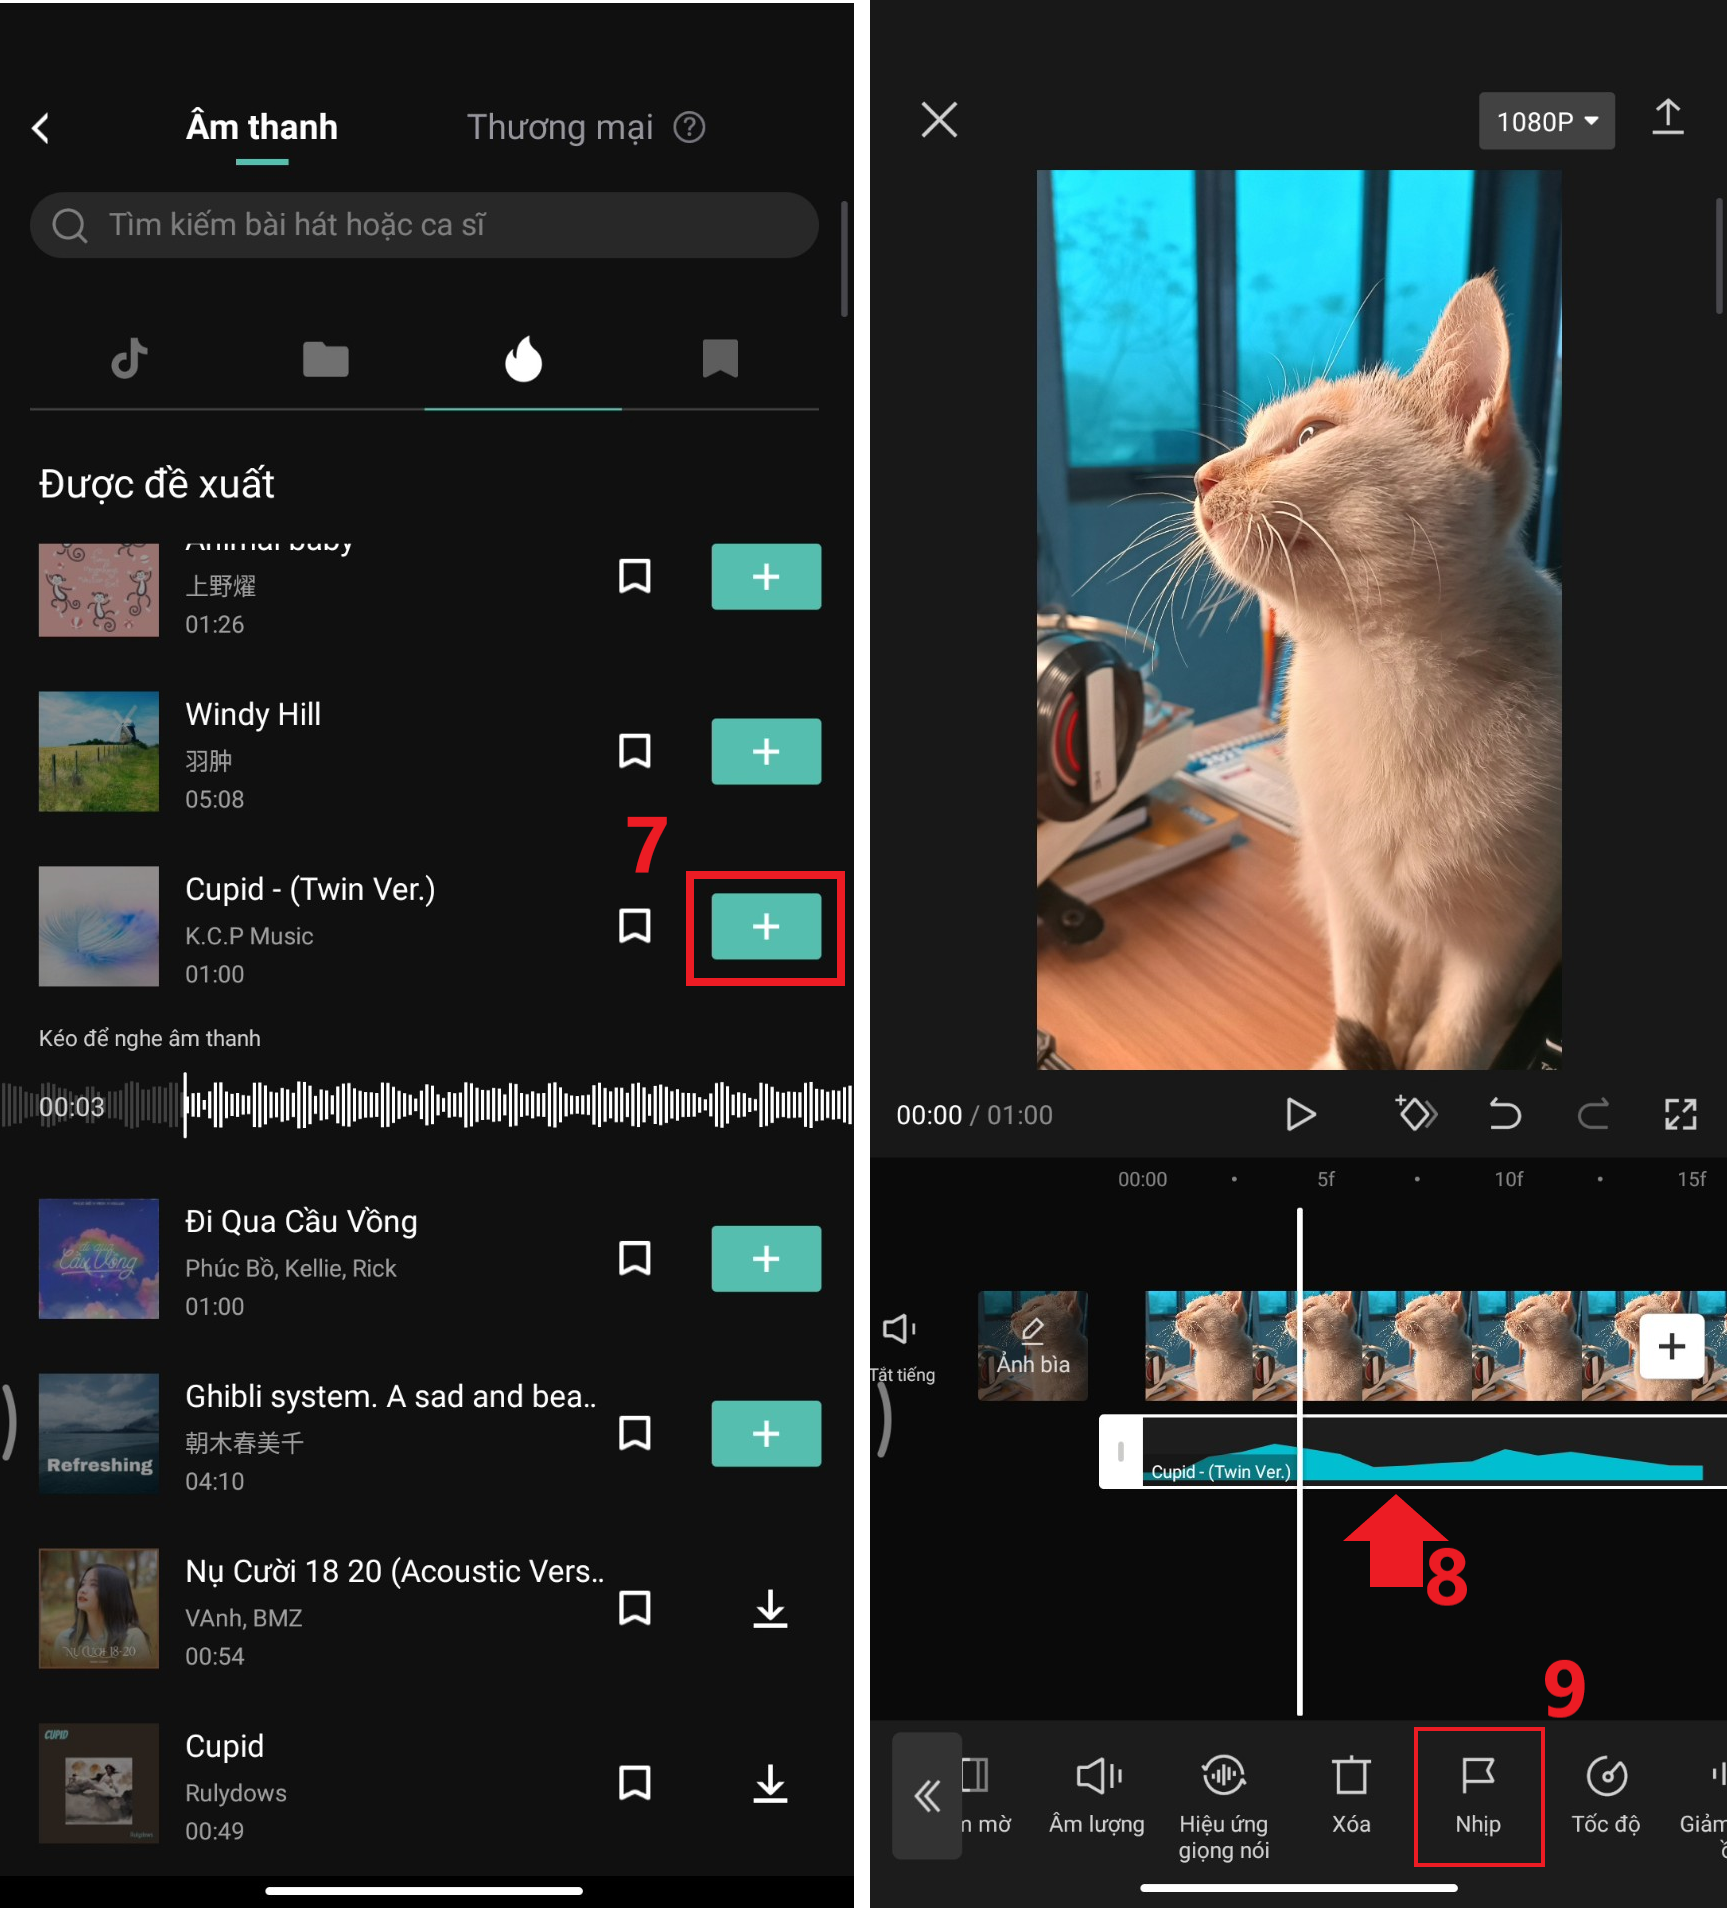1727x1908 pixels.
Task: Expand preview to fullscreen
Action: coord(1680,1113)
